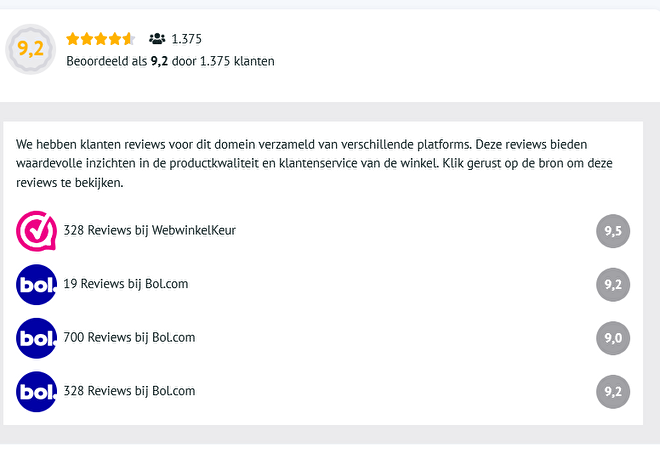Screen dimensions: 660x453
Task: Open 328 Reviews bij Bol.com
Action: tap(129, 391)
